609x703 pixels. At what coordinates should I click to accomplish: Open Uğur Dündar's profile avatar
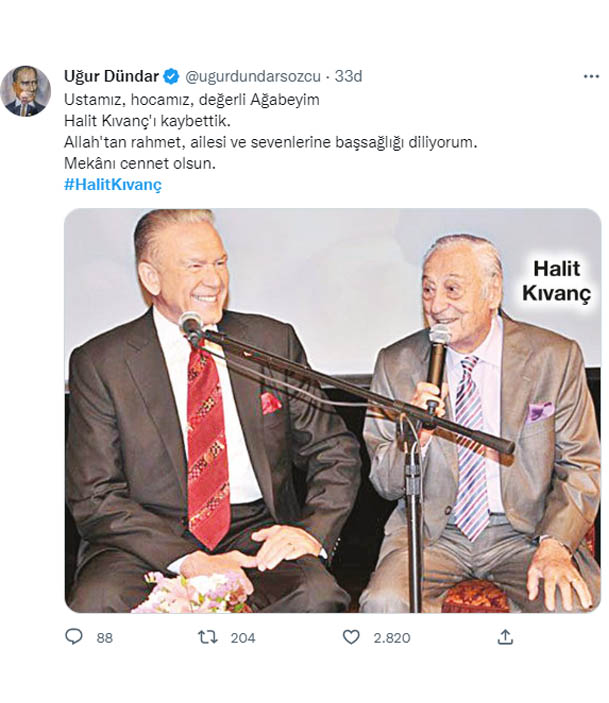(x=26, y=91)
